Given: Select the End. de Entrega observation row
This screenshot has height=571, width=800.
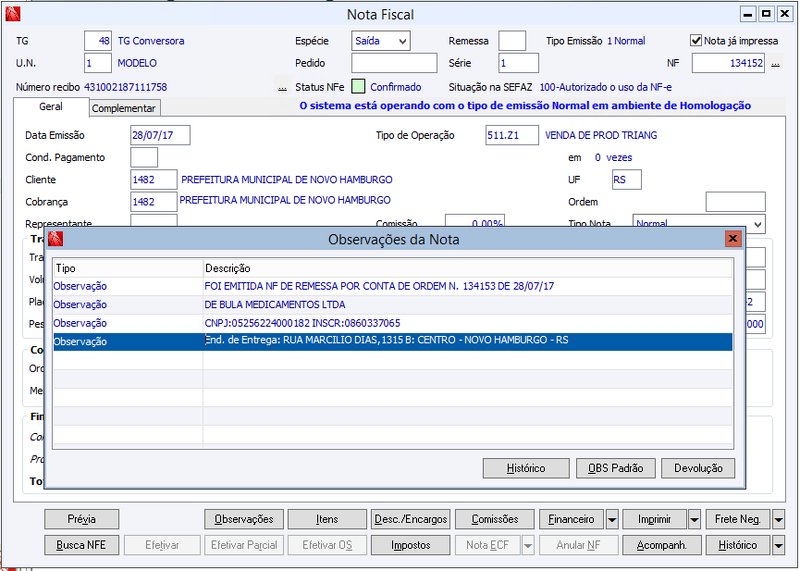Looking at the screenshot, I should pos(393,341).
